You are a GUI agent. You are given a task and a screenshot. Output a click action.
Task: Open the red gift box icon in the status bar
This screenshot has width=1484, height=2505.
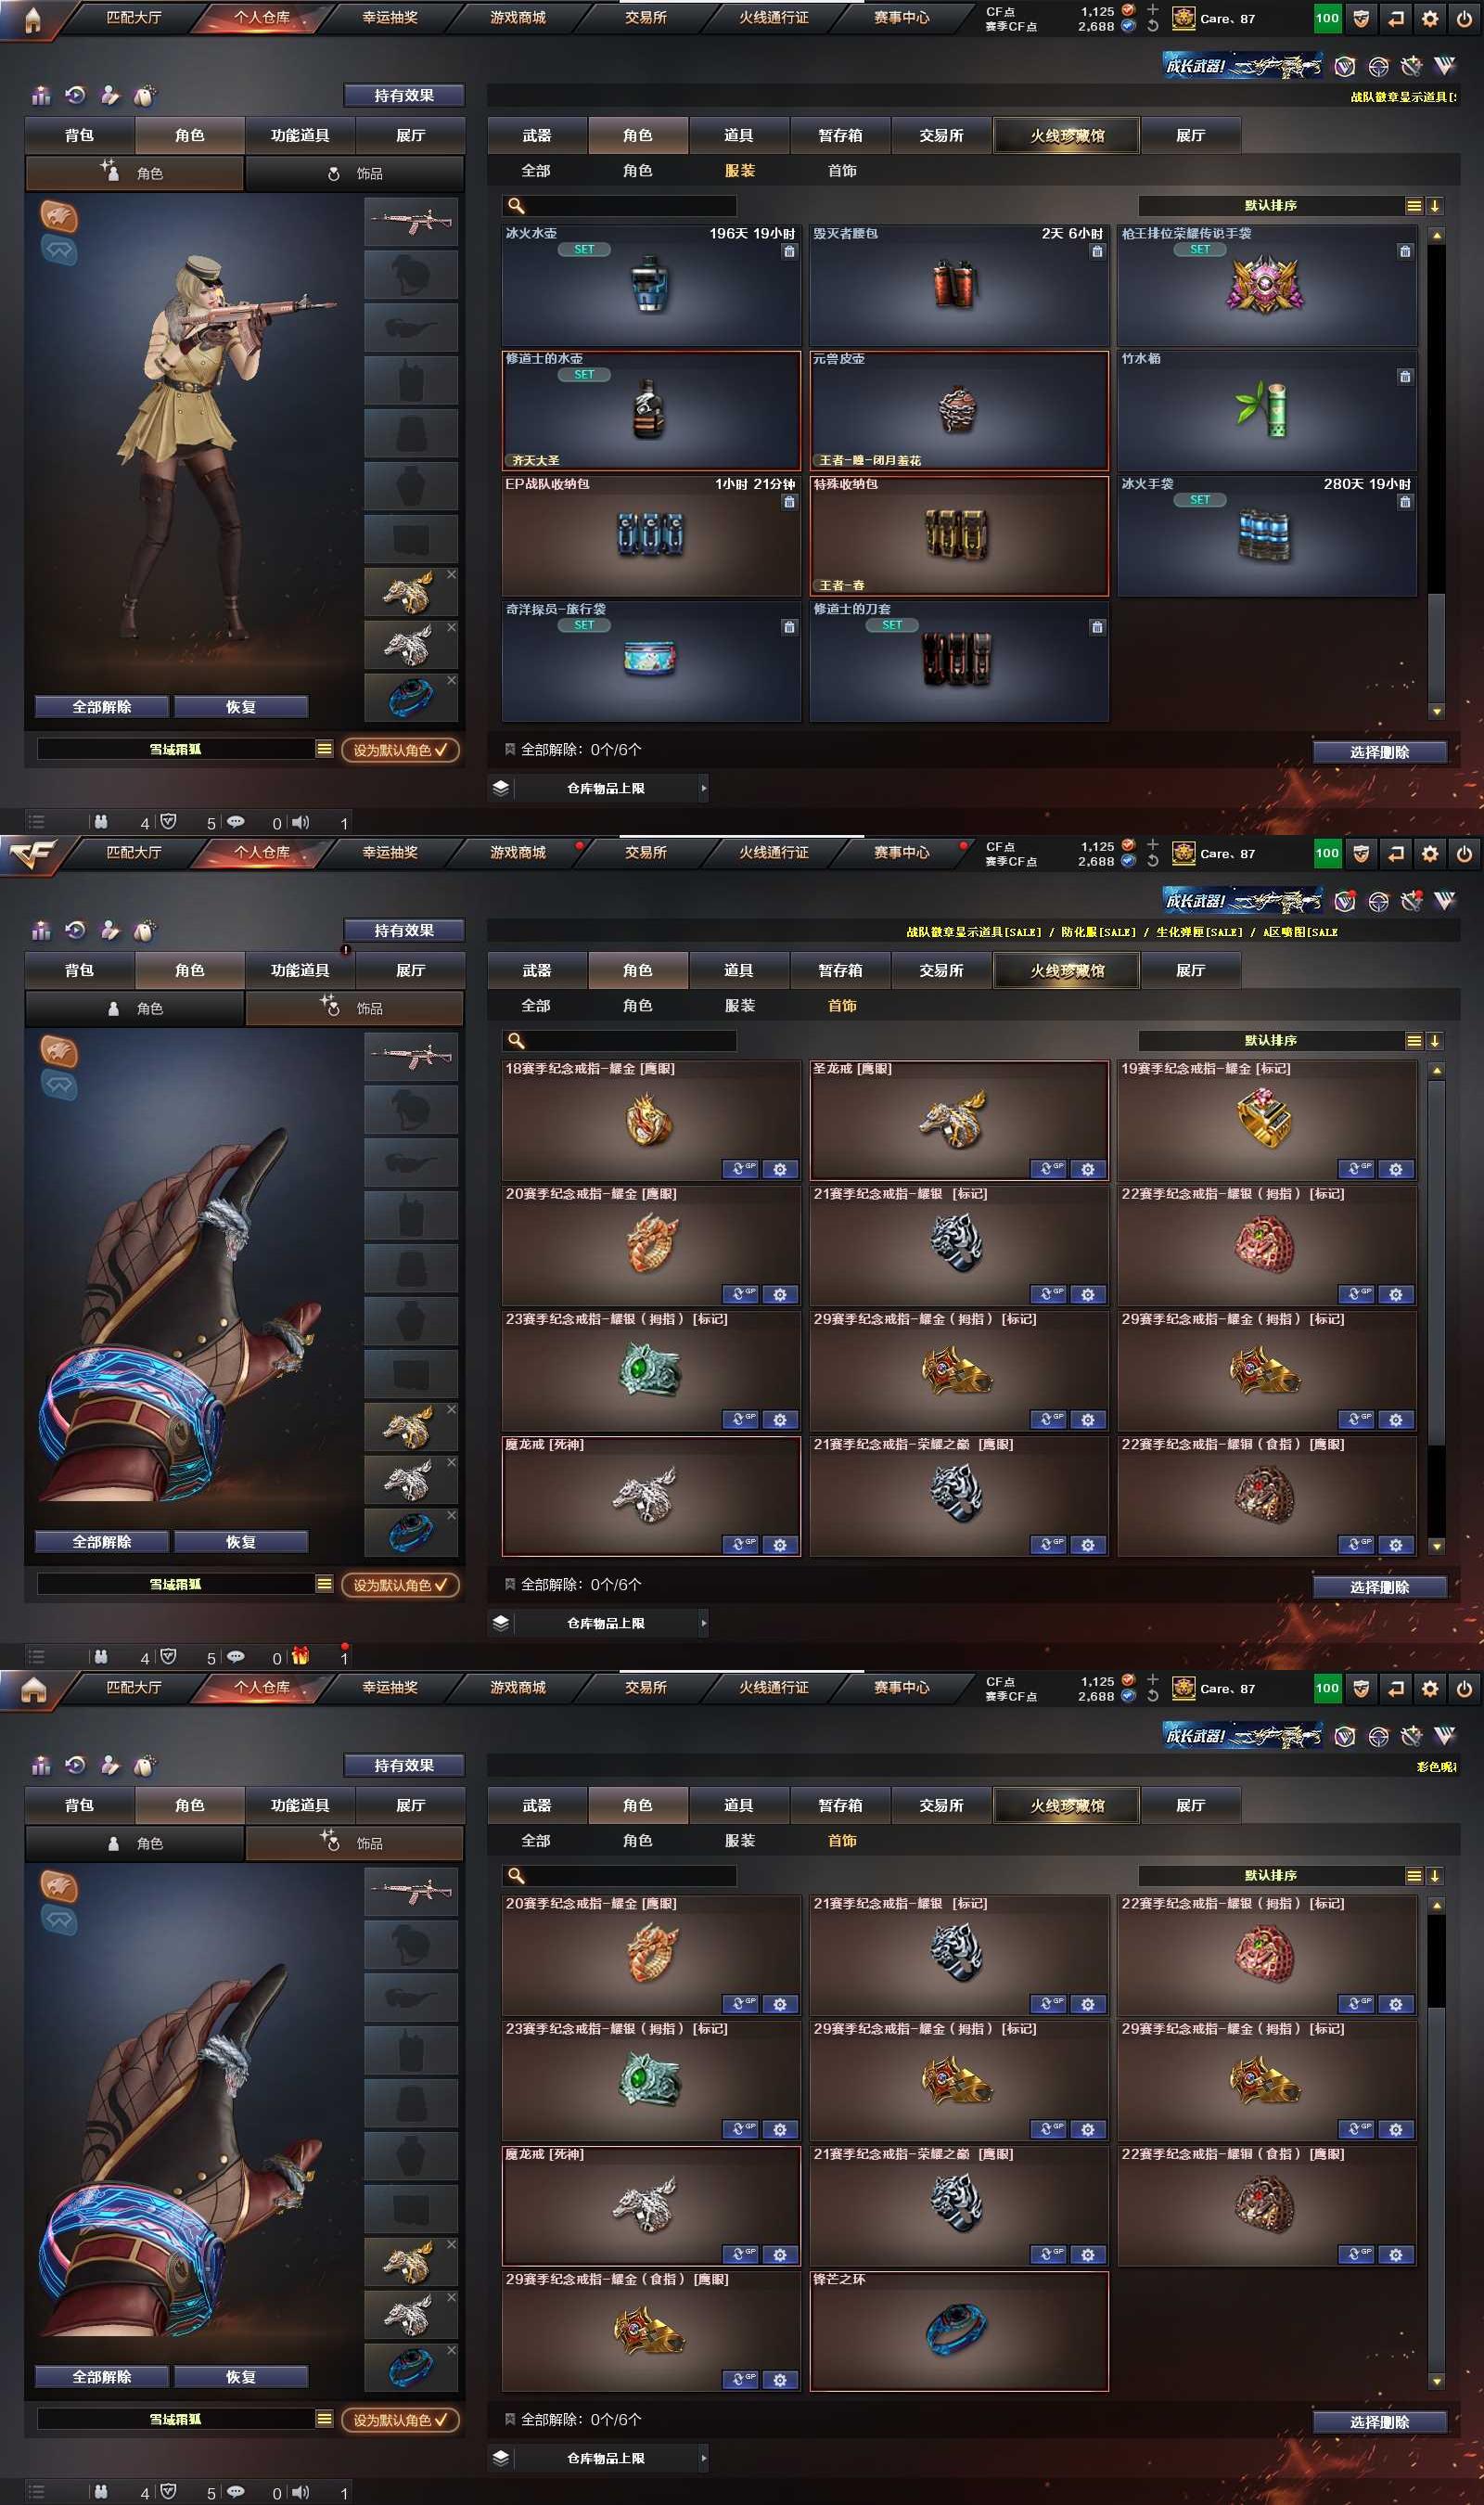pos(300,1657)
